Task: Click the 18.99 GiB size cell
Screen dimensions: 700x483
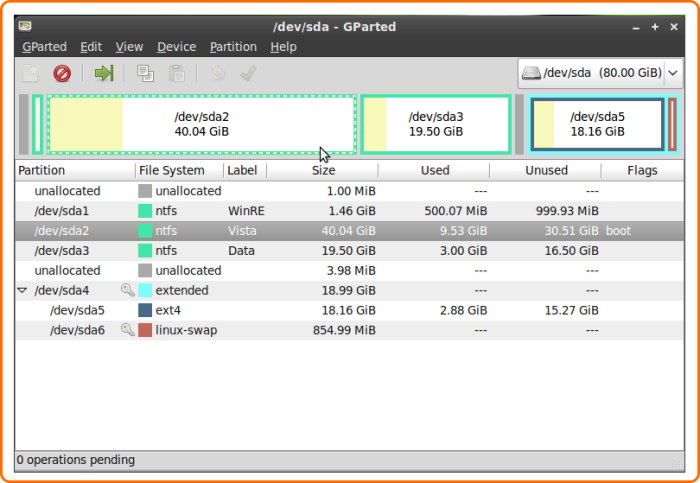Action: coord(349,291)
